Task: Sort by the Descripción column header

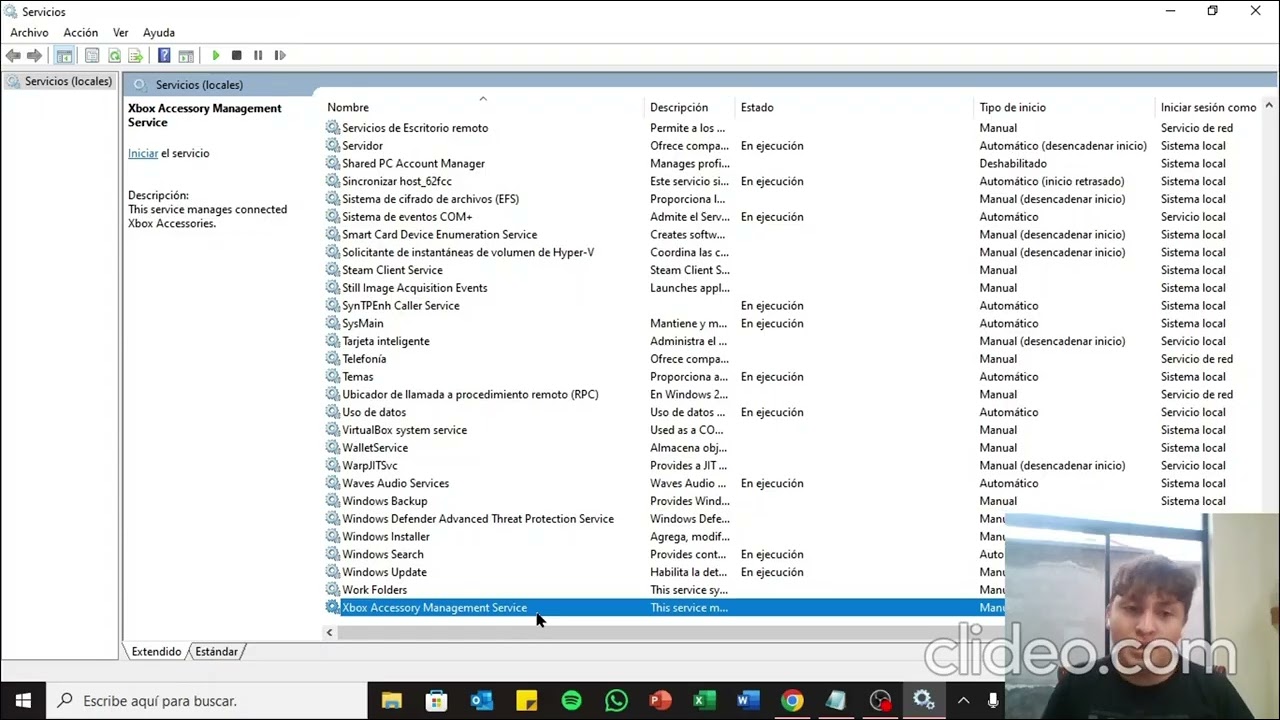Action: (691, 108)
